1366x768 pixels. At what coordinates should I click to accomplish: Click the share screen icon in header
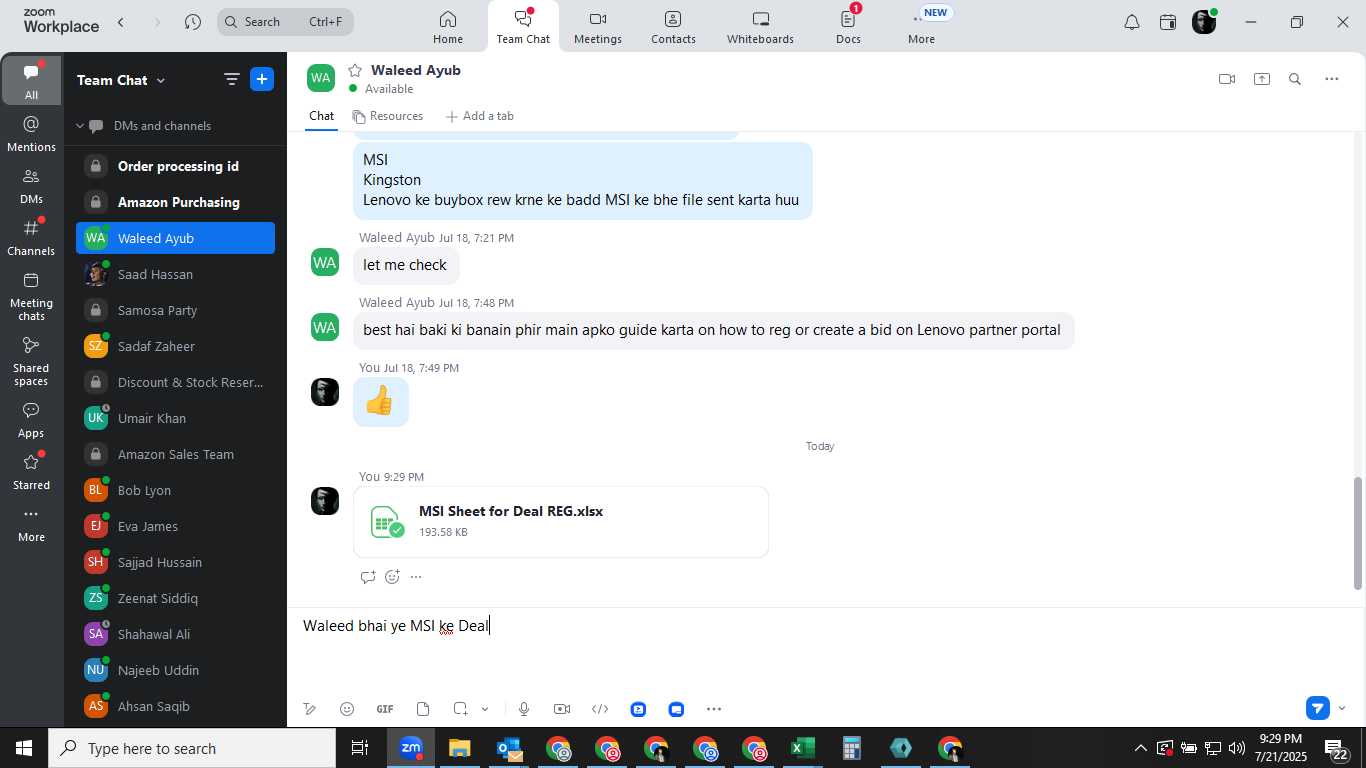tap(1262, 79)
